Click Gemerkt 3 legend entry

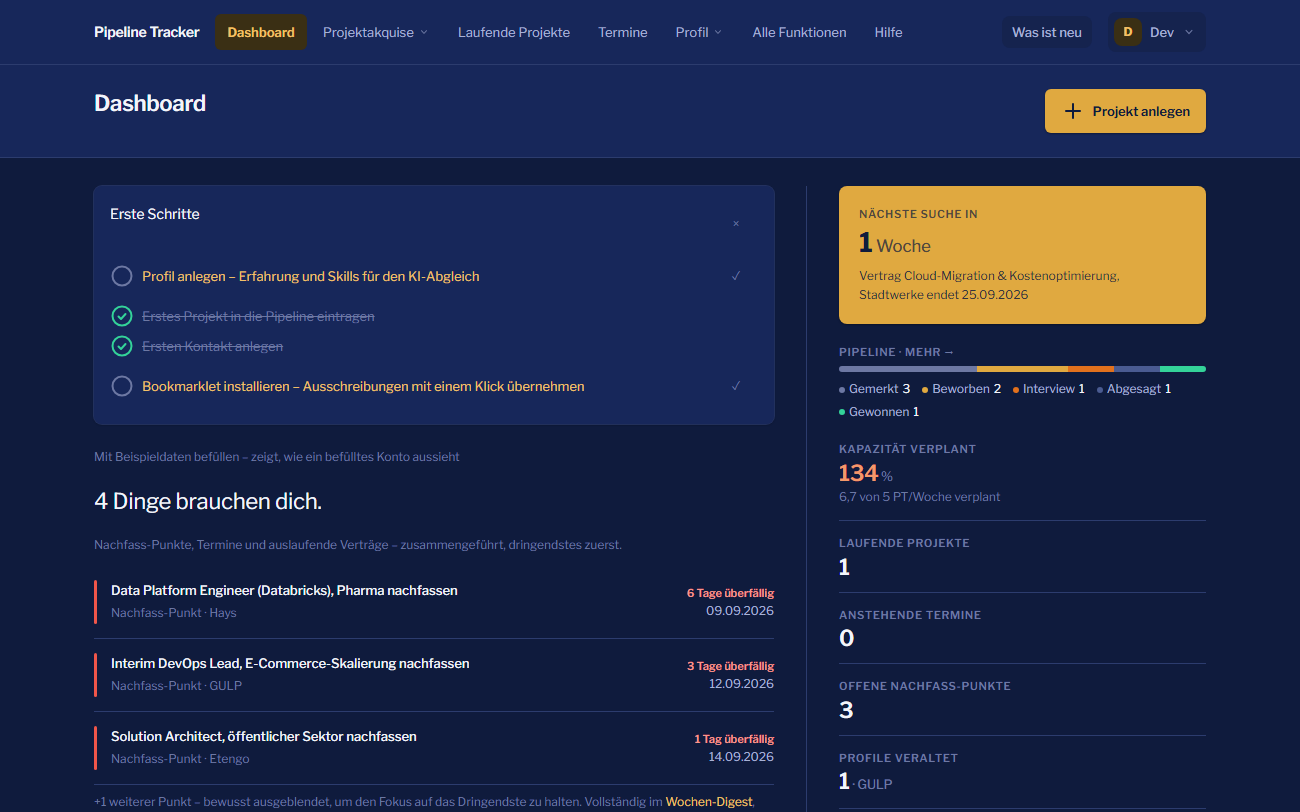point(875,388)
